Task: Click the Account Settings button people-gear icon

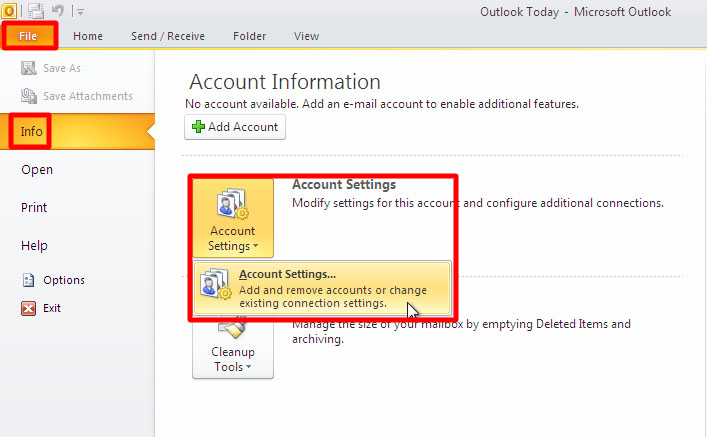Action: [233, 204]
